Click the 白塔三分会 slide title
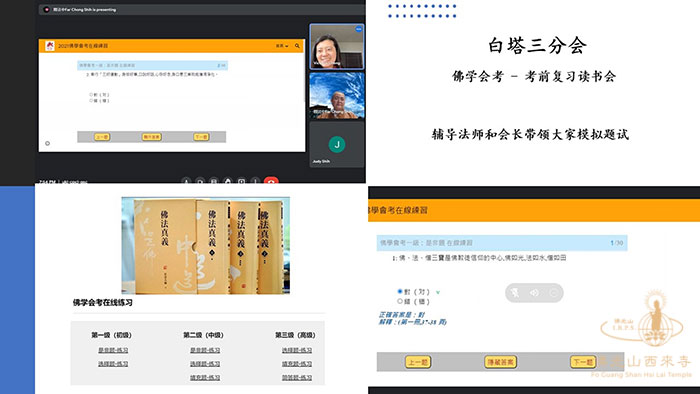 (537, 46)
